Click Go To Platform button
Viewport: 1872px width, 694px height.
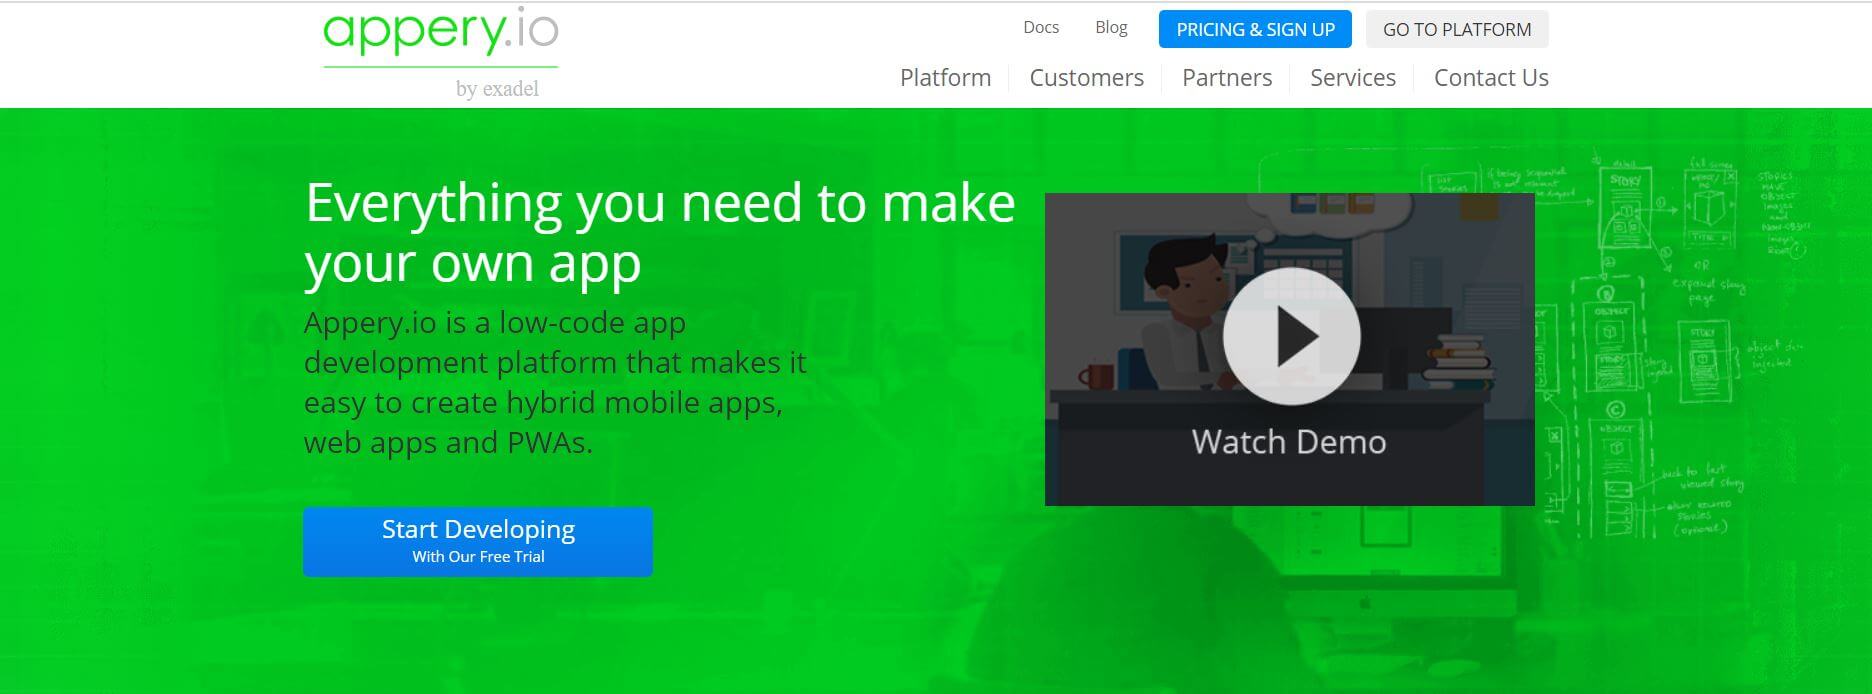click(1457, 29)
